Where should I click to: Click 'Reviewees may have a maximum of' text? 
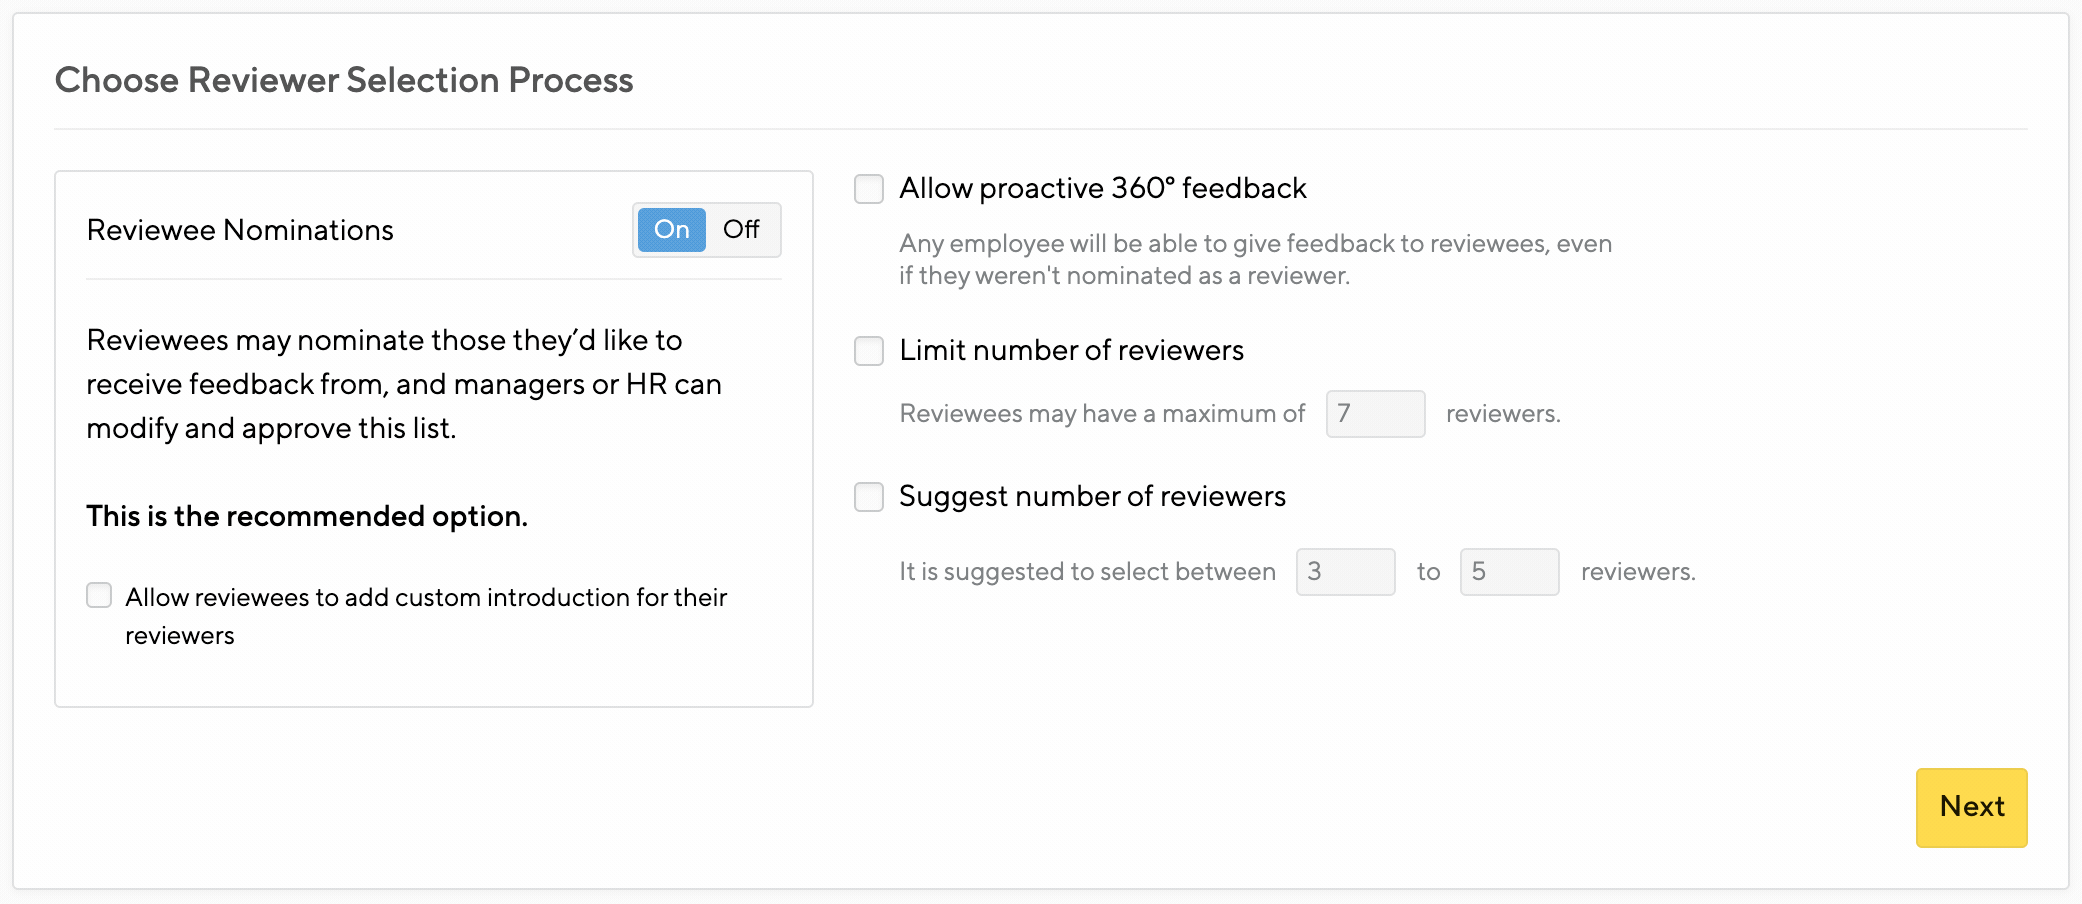(1102, 414)
